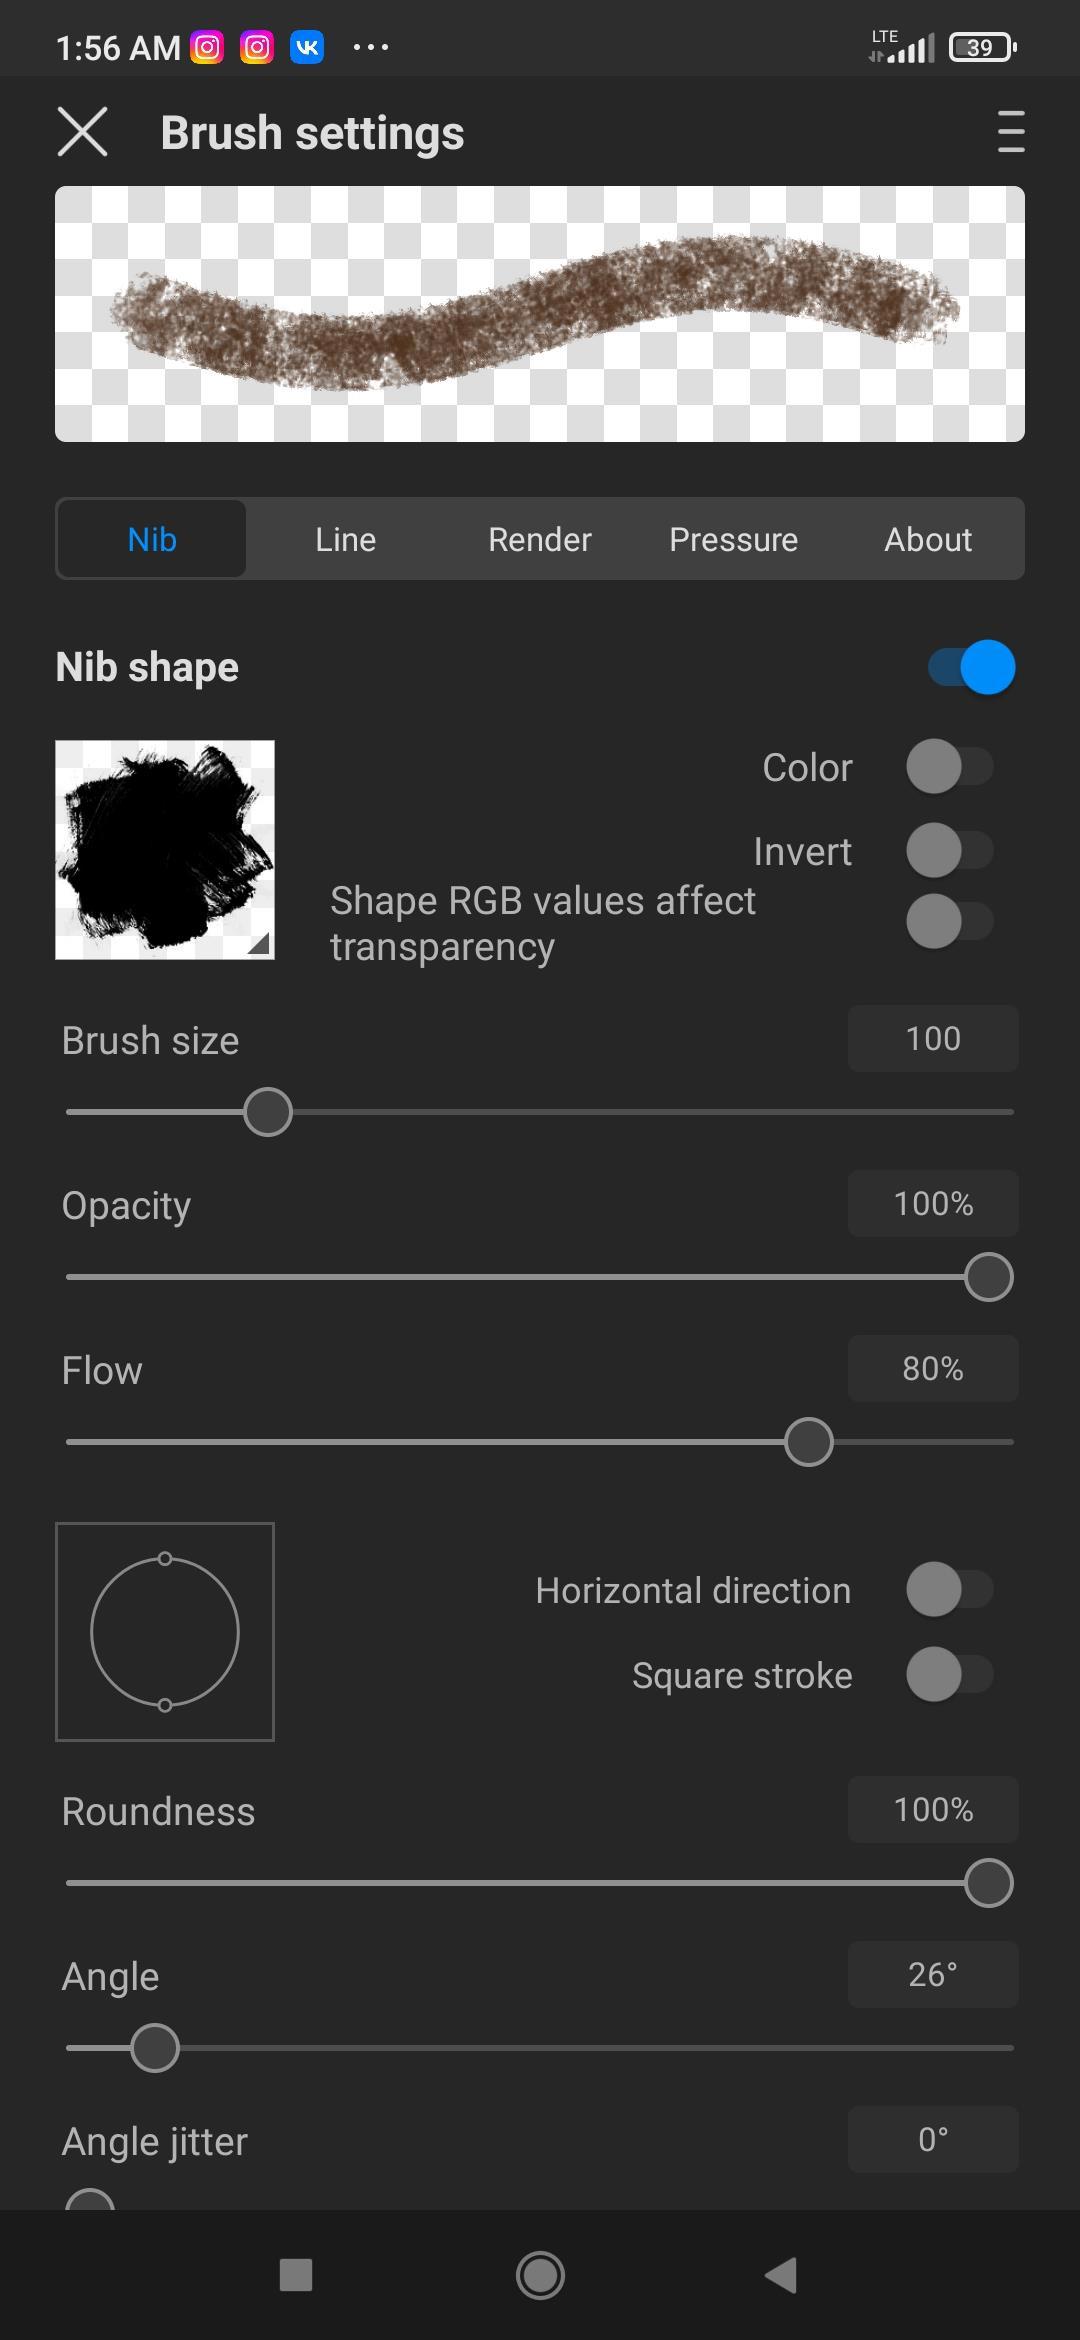Tap the nib shape texture thumbnail
Image resolution: width=1080 pixels, height=2340 pixels.
165,850
